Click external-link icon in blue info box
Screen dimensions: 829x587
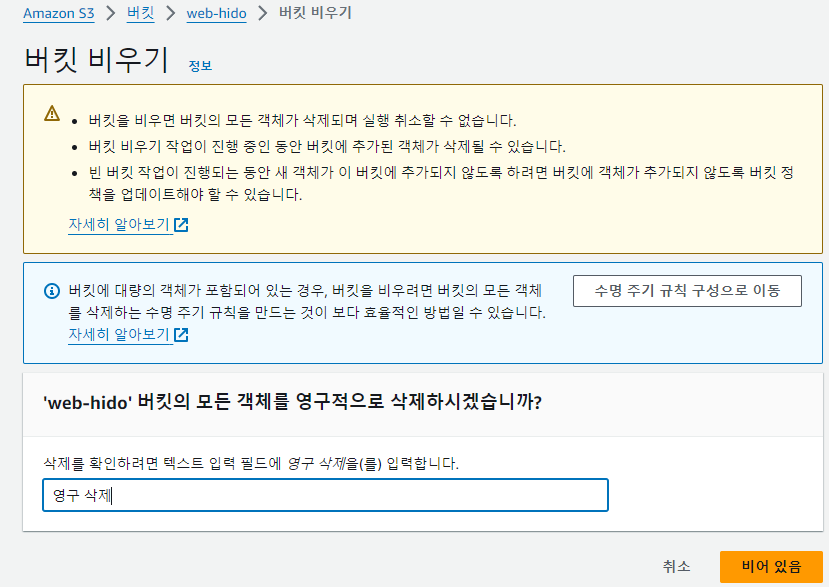tap(181, 335)
